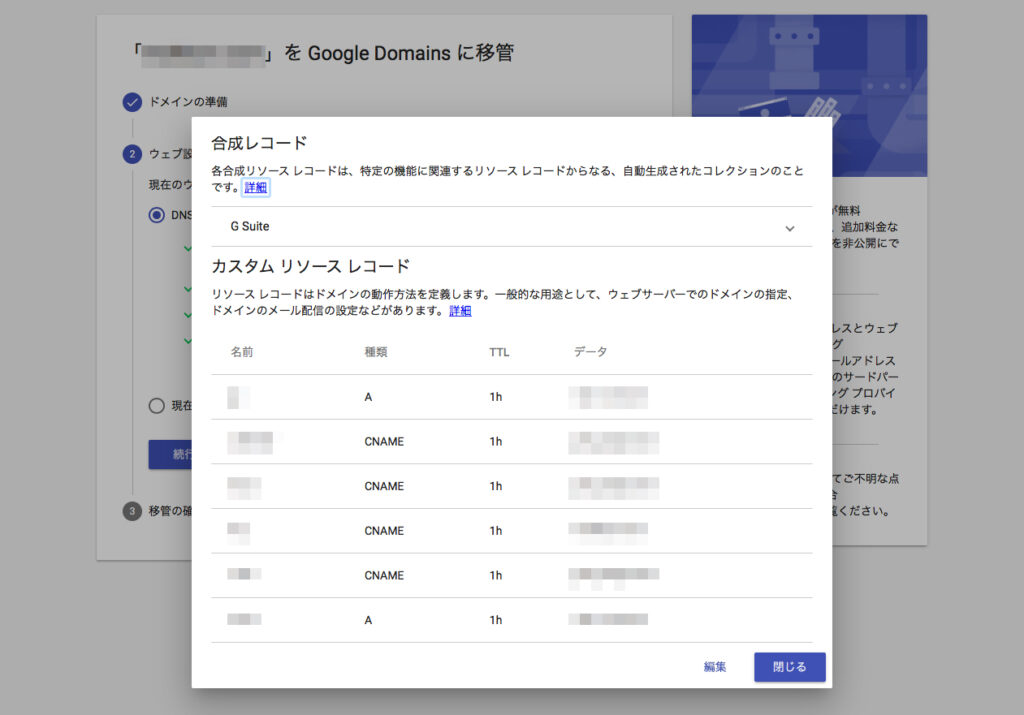This screenshot has width=1024, height=715.
Task: Click the 名前 column header
Action: pos(242,352)
